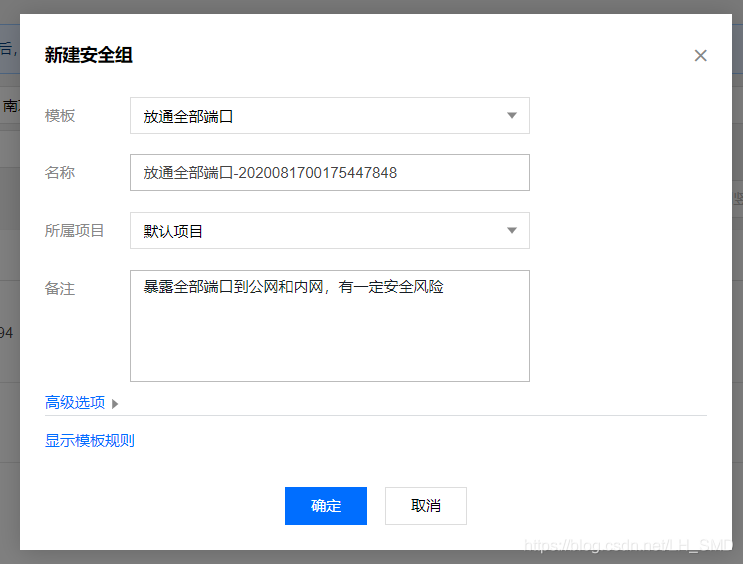Click the 备注 textarea
Screen dimensions: 743x564
tap(330, 326)
